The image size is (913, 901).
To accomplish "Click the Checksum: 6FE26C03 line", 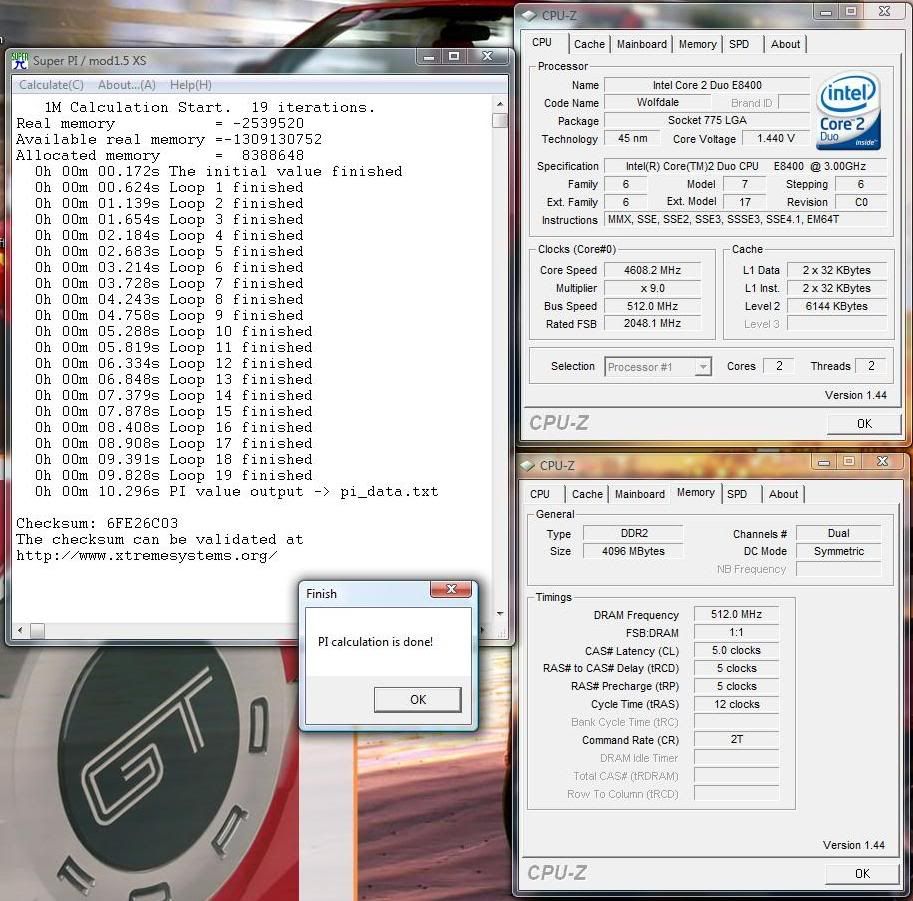I will point(97,524).
